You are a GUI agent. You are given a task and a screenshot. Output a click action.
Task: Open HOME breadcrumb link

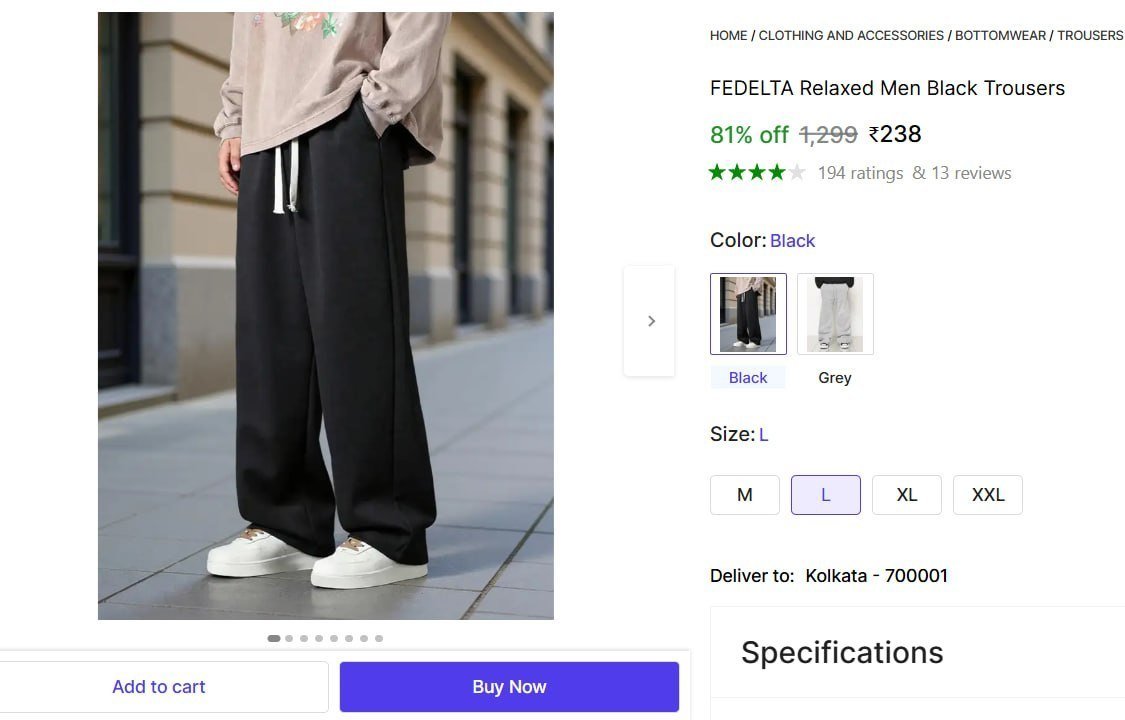[728, 35]
